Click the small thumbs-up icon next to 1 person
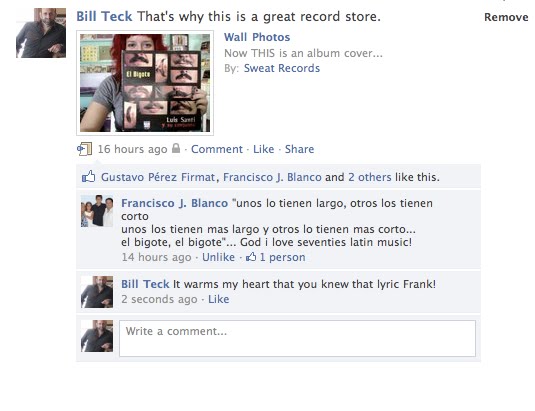The image size is (535, 411). (x=251, y=257)
